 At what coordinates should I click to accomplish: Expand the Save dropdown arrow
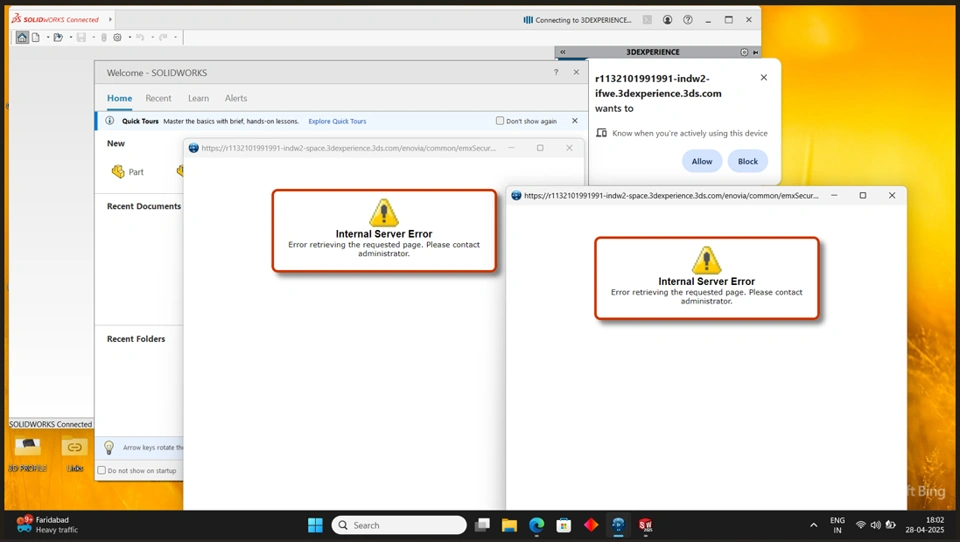pos(93,37)
